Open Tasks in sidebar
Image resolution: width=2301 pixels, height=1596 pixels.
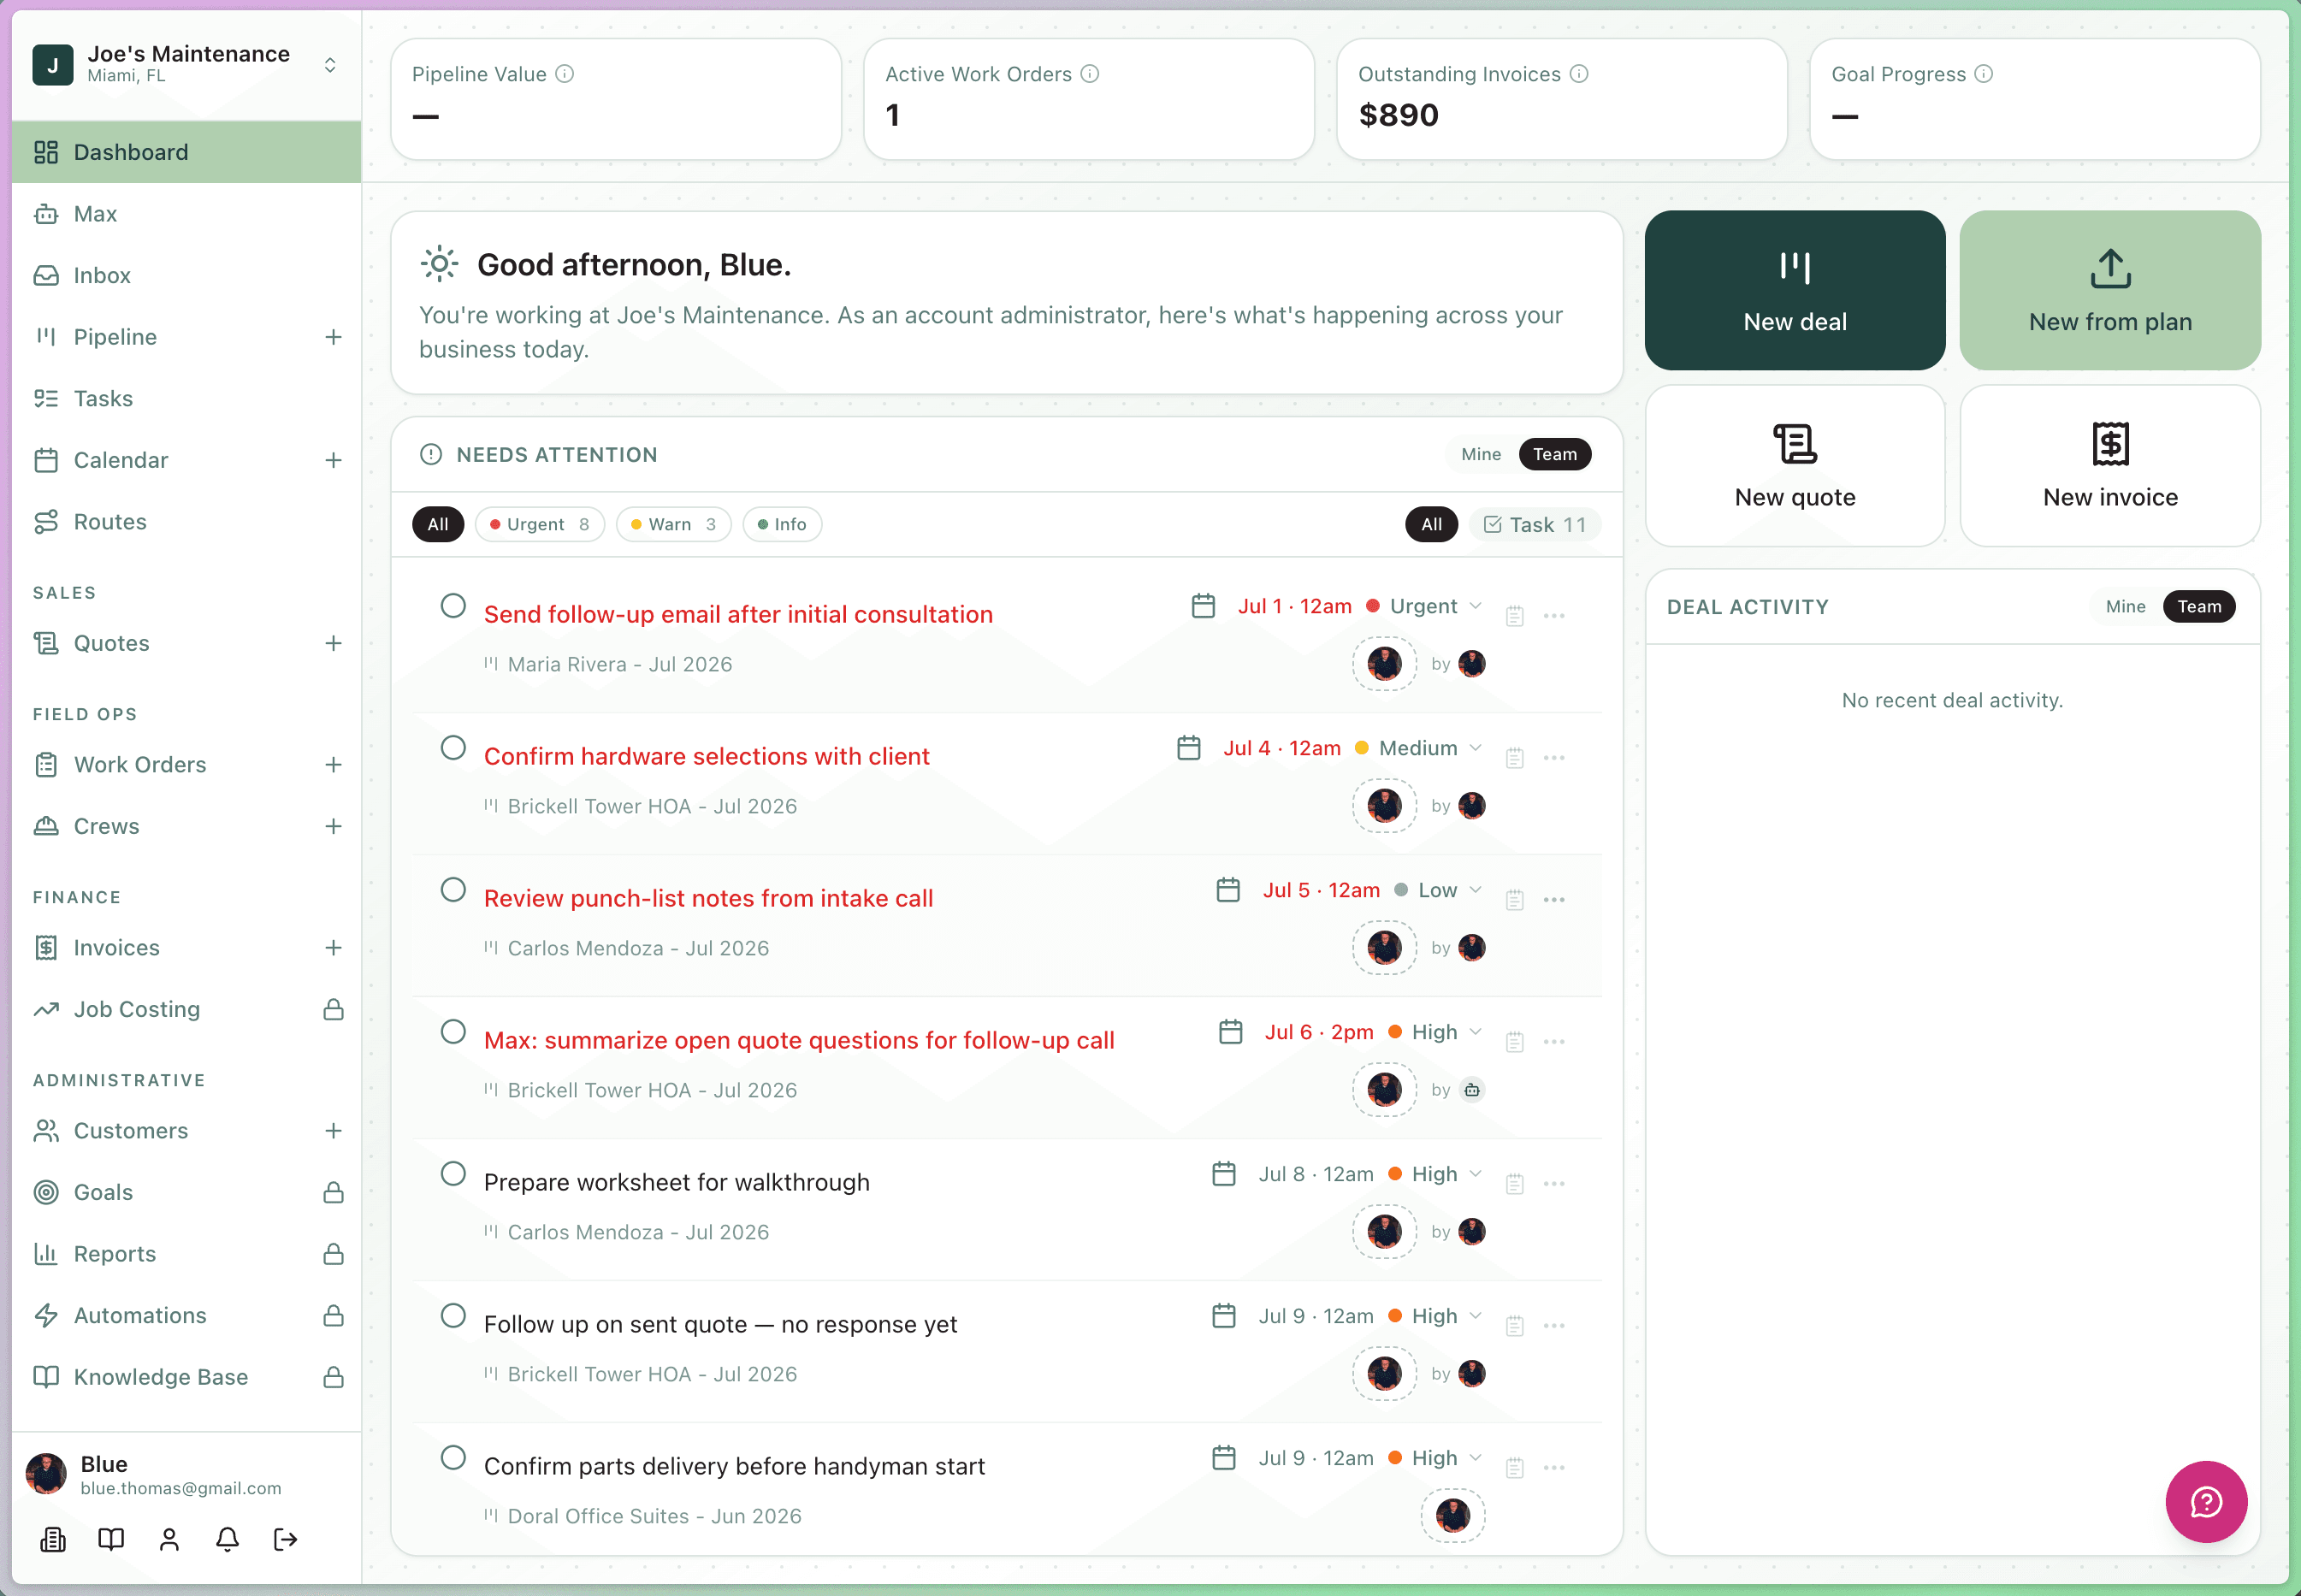click(186, 398)
